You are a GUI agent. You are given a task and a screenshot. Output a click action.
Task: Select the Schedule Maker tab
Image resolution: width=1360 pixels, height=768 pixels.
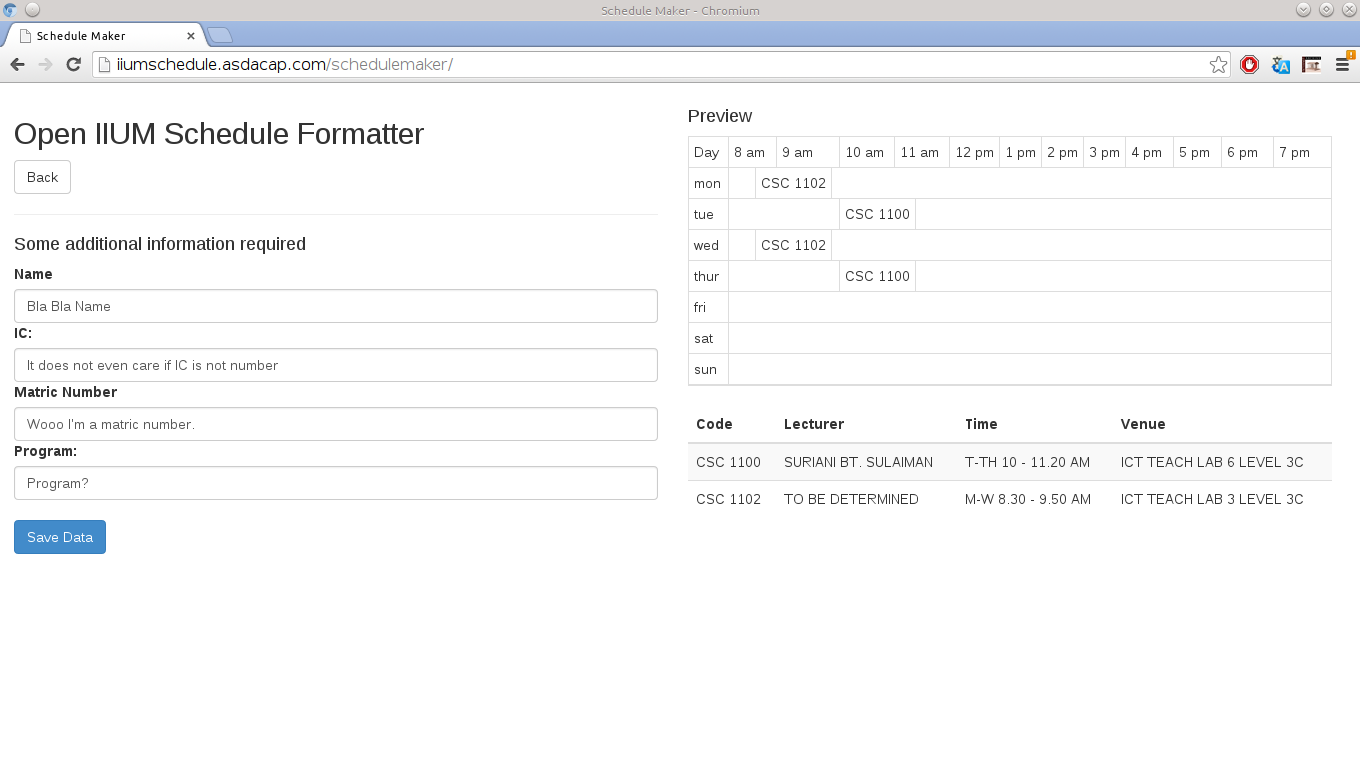(x=104, y=36)
